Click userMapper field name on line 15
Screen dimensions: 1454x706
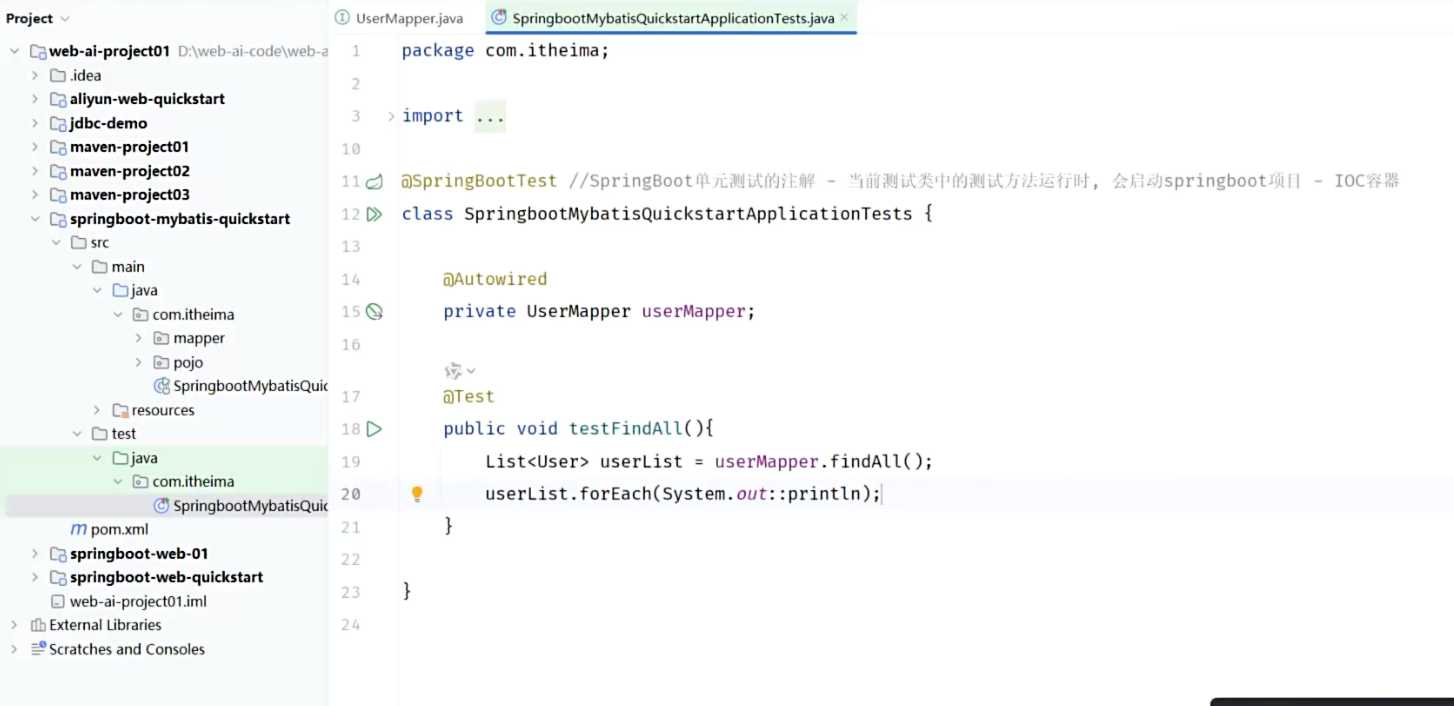(694, 311)
